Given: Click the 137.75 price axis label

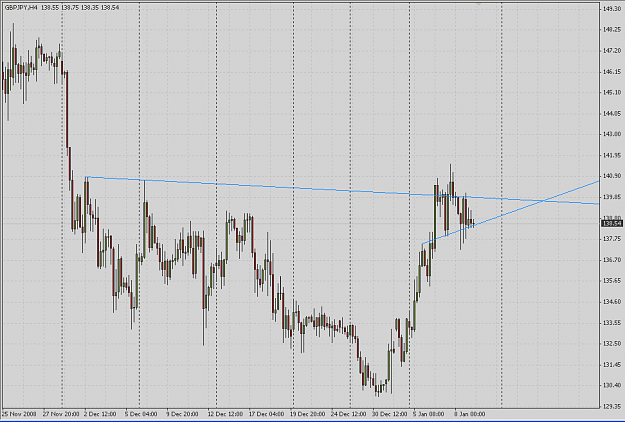Looking at the screenshot, I should coord(612,239).
